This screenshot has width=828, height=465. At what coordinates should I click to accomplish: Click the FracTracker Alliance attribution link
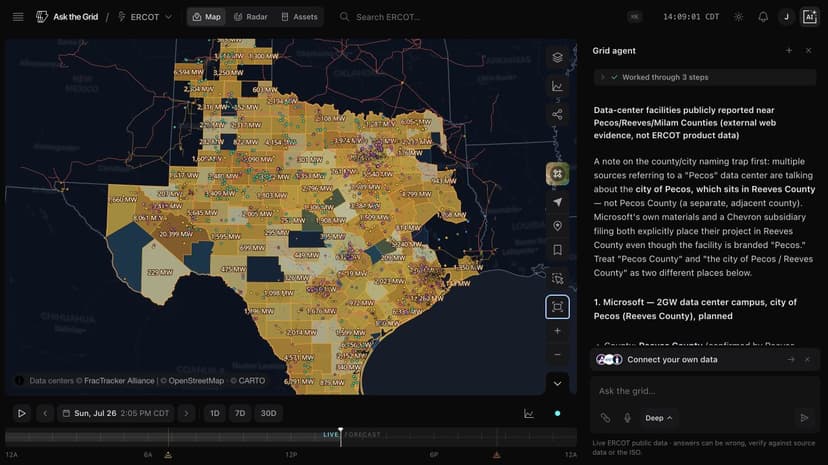coord(119,381)
